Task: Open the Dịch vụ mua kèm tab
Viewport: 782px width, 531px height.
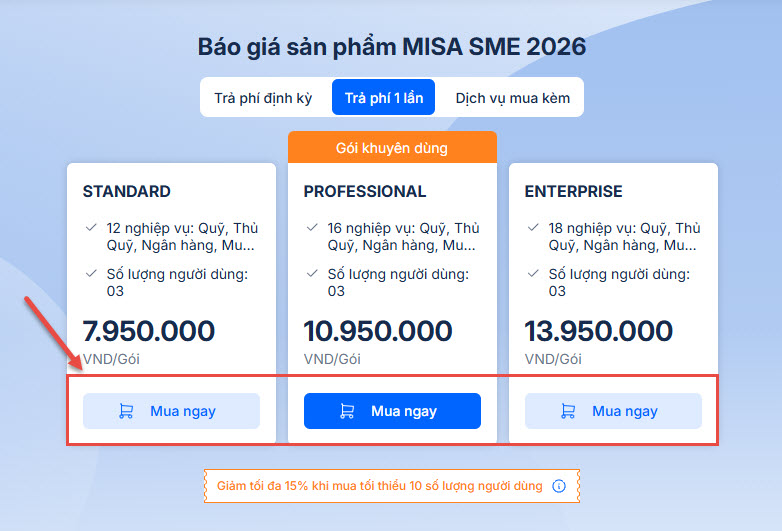Action: 512,98
